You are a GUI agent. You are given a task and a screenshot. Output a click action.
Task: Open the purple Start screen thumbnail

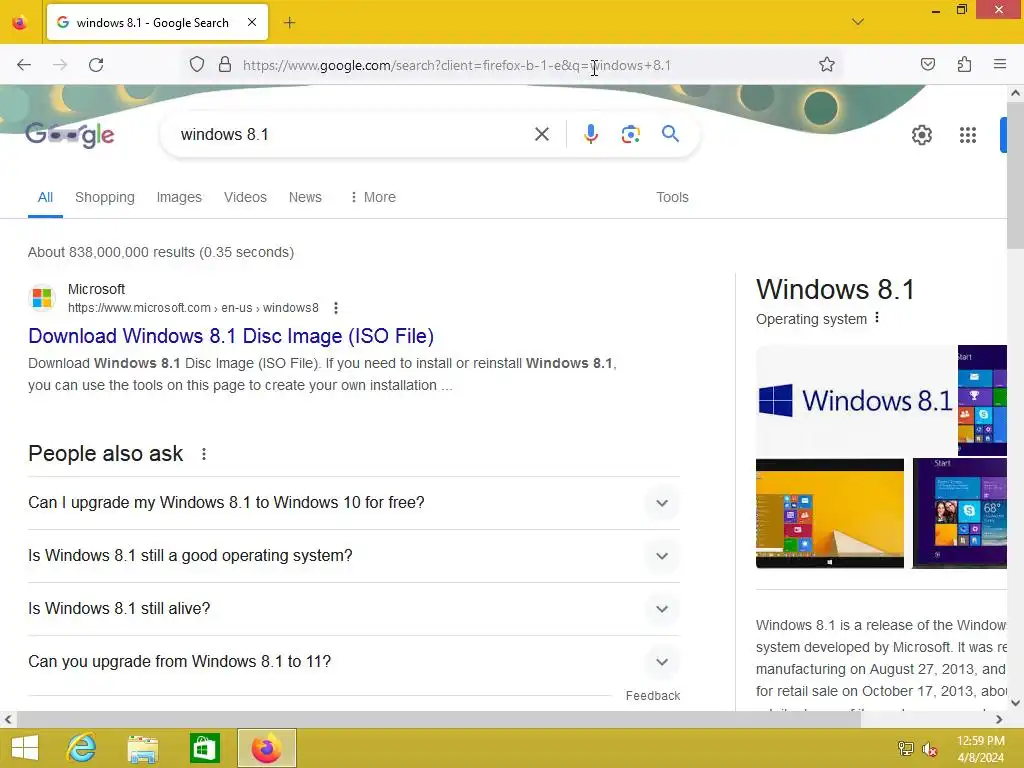(x=959, y=513)
